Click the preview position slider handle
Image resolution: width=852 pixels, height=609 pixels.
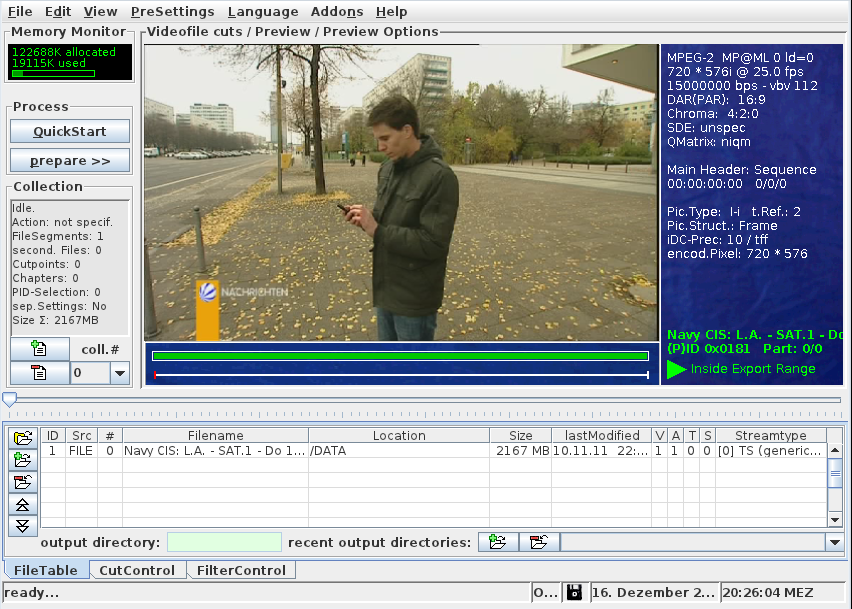click(9, 399)
